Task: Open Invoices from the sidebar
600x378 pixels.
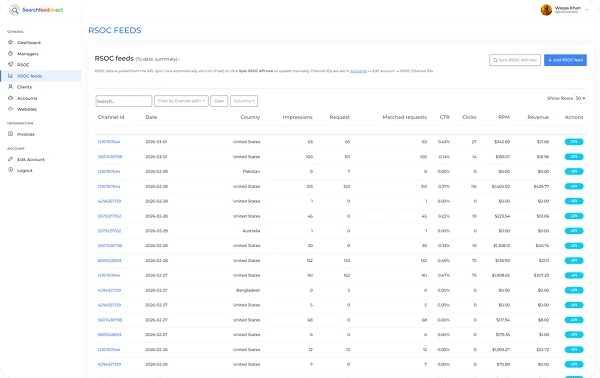Action: pyautogui.click(x=26, y=134)
